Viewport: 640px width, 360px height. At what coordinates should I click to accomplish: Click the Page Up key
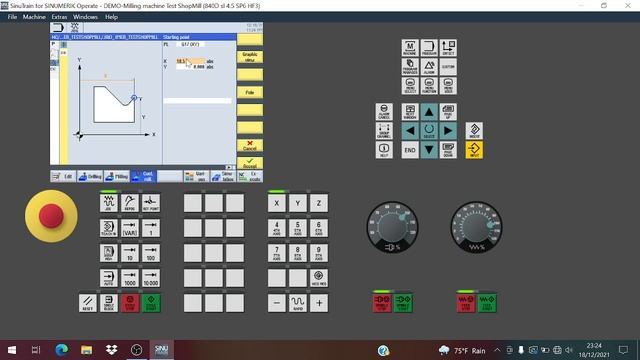click(x=448, y=111)
